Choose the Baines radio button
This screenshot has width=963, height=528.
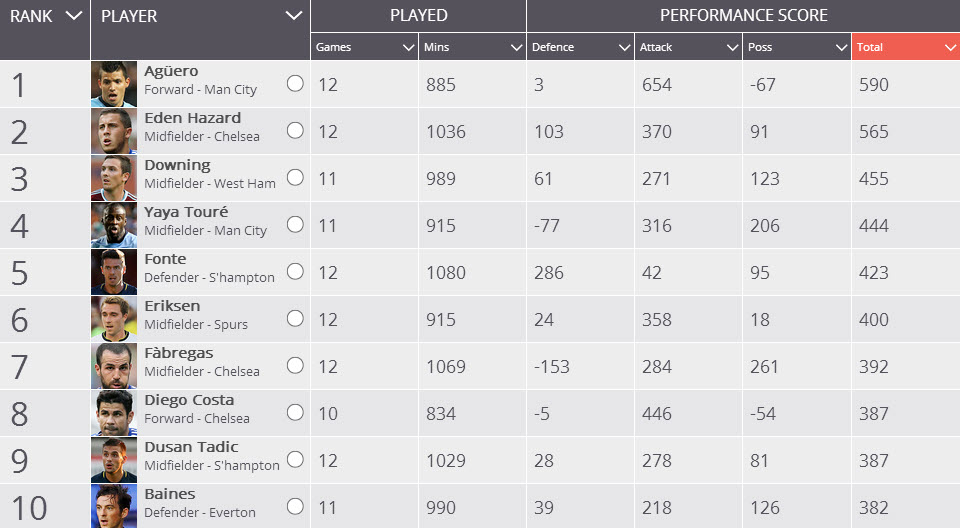[x=295, y=506]
